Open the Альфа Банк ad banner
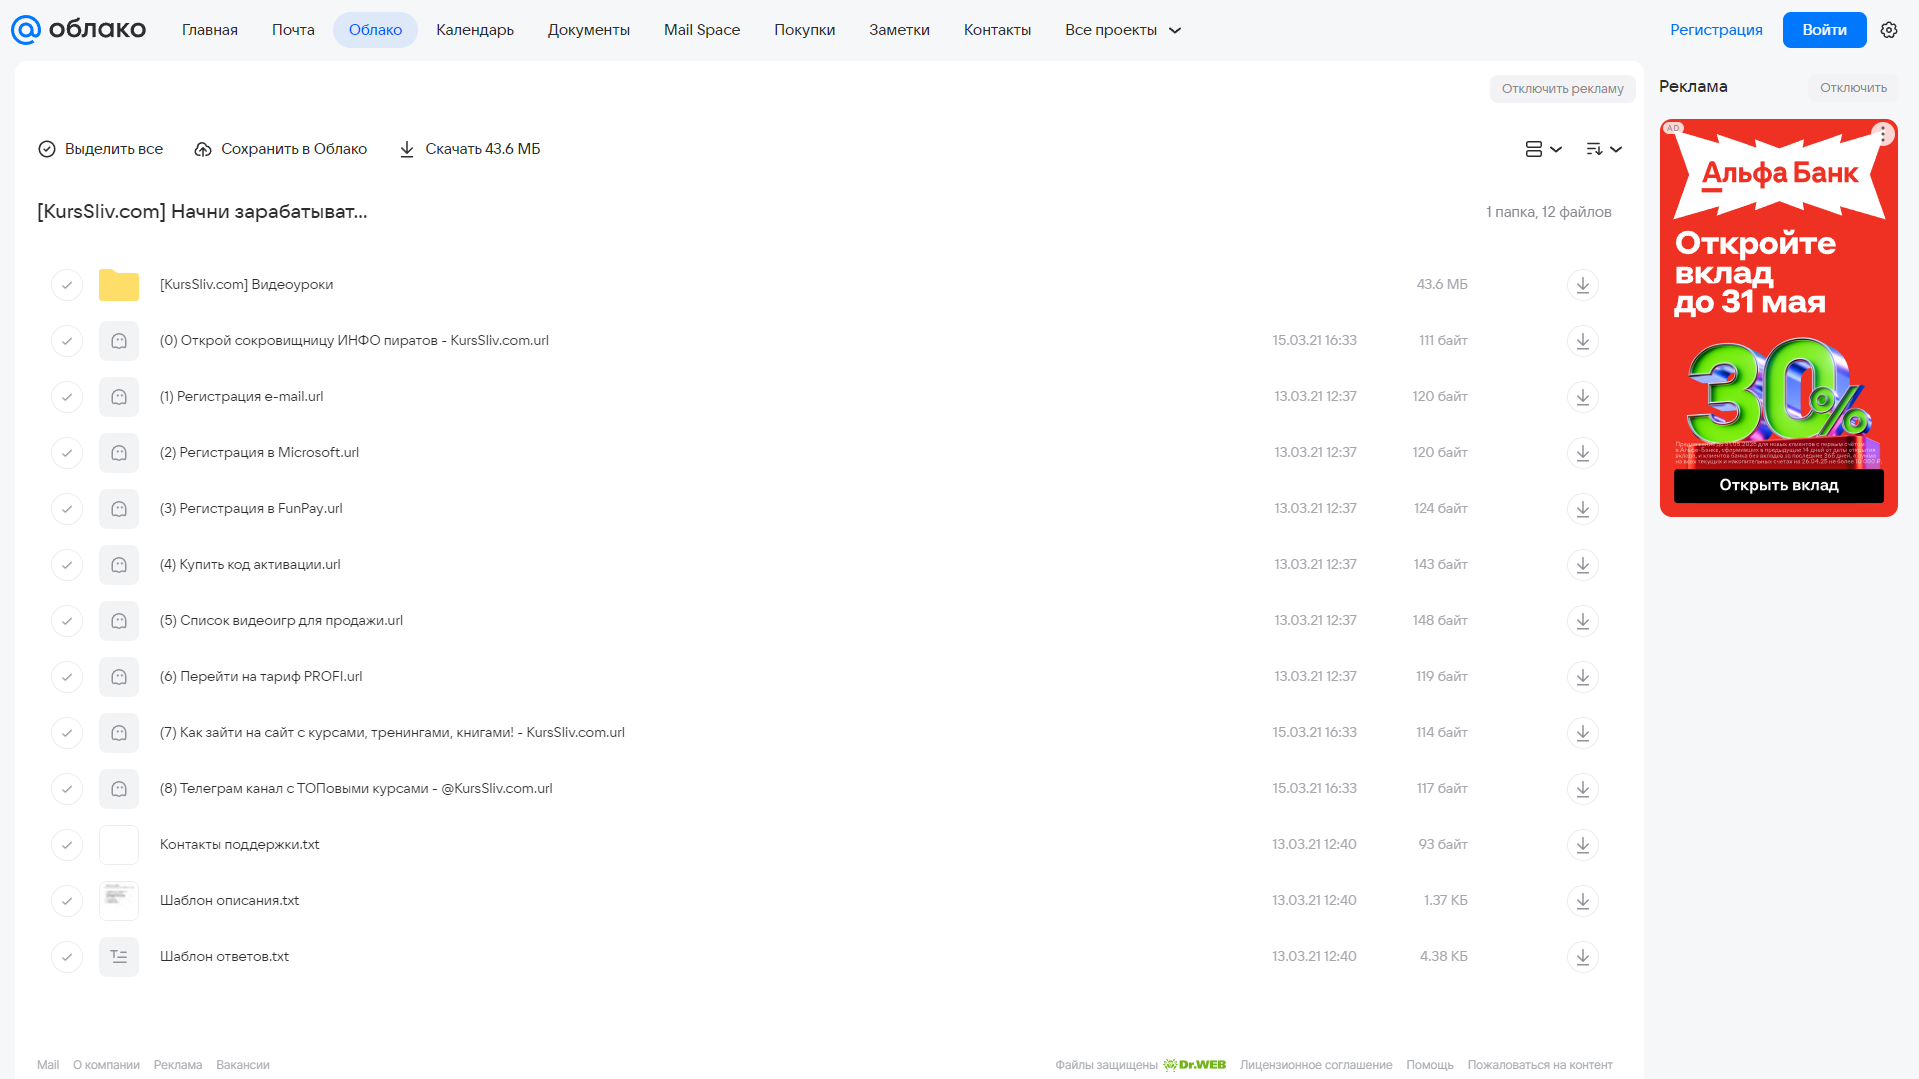This screenshot has height=1079, width=1919. tap(1778, 318)
